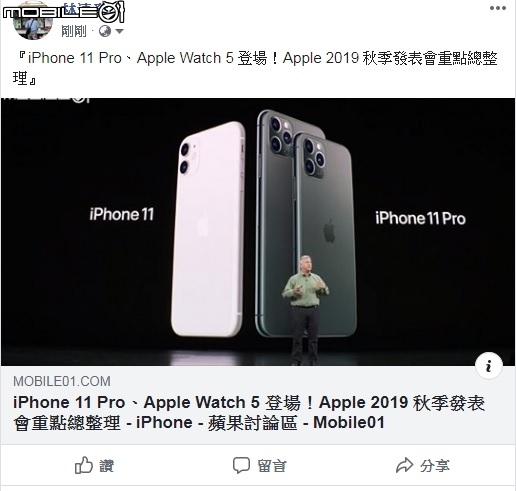
Task: Open the poster's profile avatar
Action: (33, 23)
